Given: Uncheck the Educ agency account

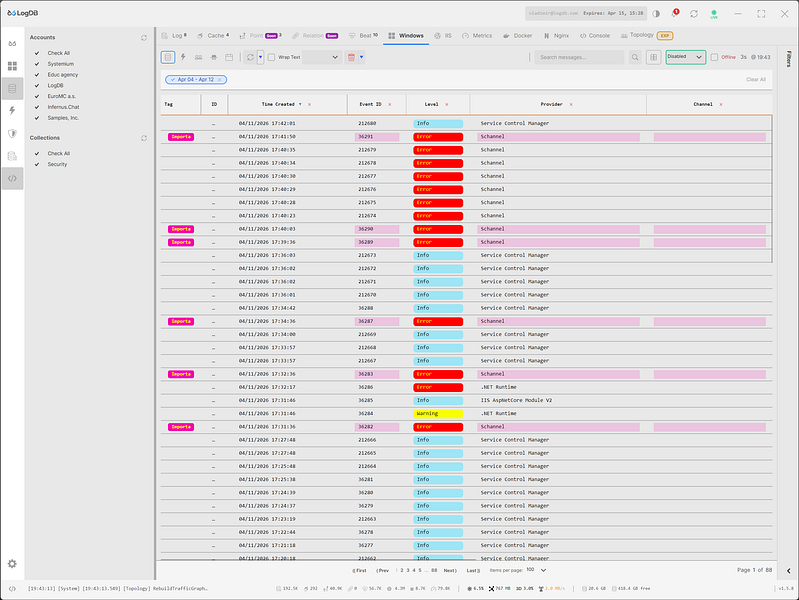Looking at the screenshot, I should [x=37, y=74].
